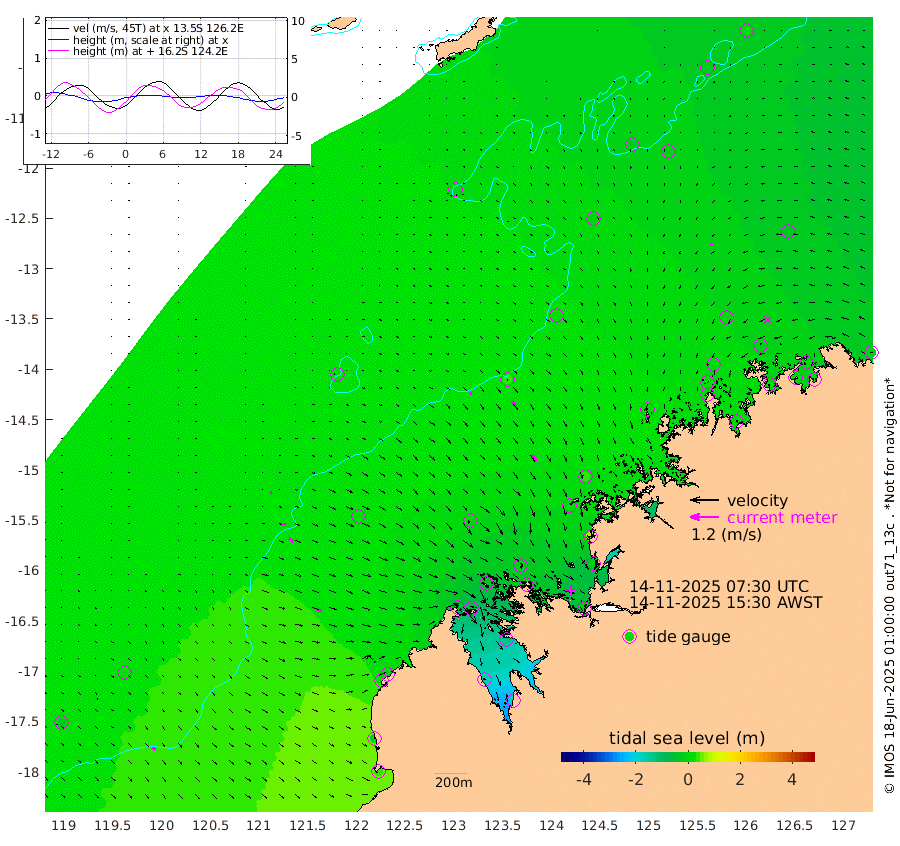Click the inset time series plot area
900x846 pixels.
[166, 80]
